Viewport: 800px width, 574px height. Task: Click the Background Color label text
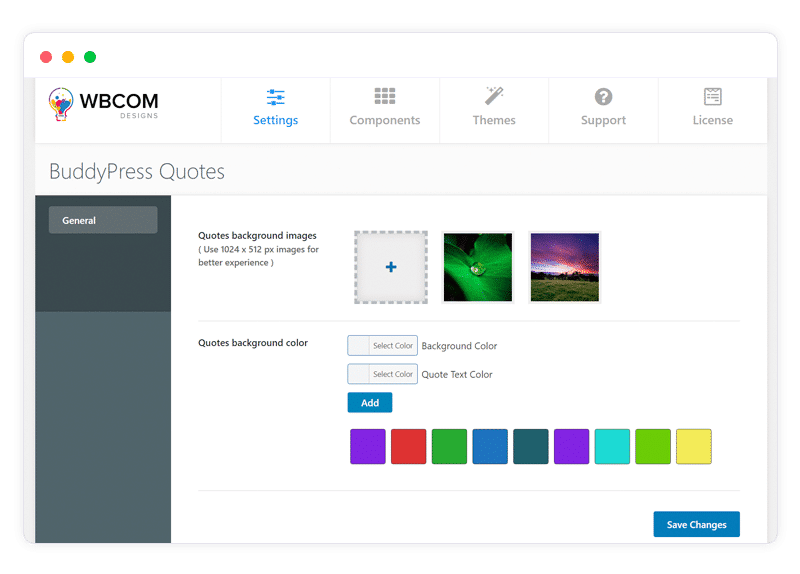(459, 346)
